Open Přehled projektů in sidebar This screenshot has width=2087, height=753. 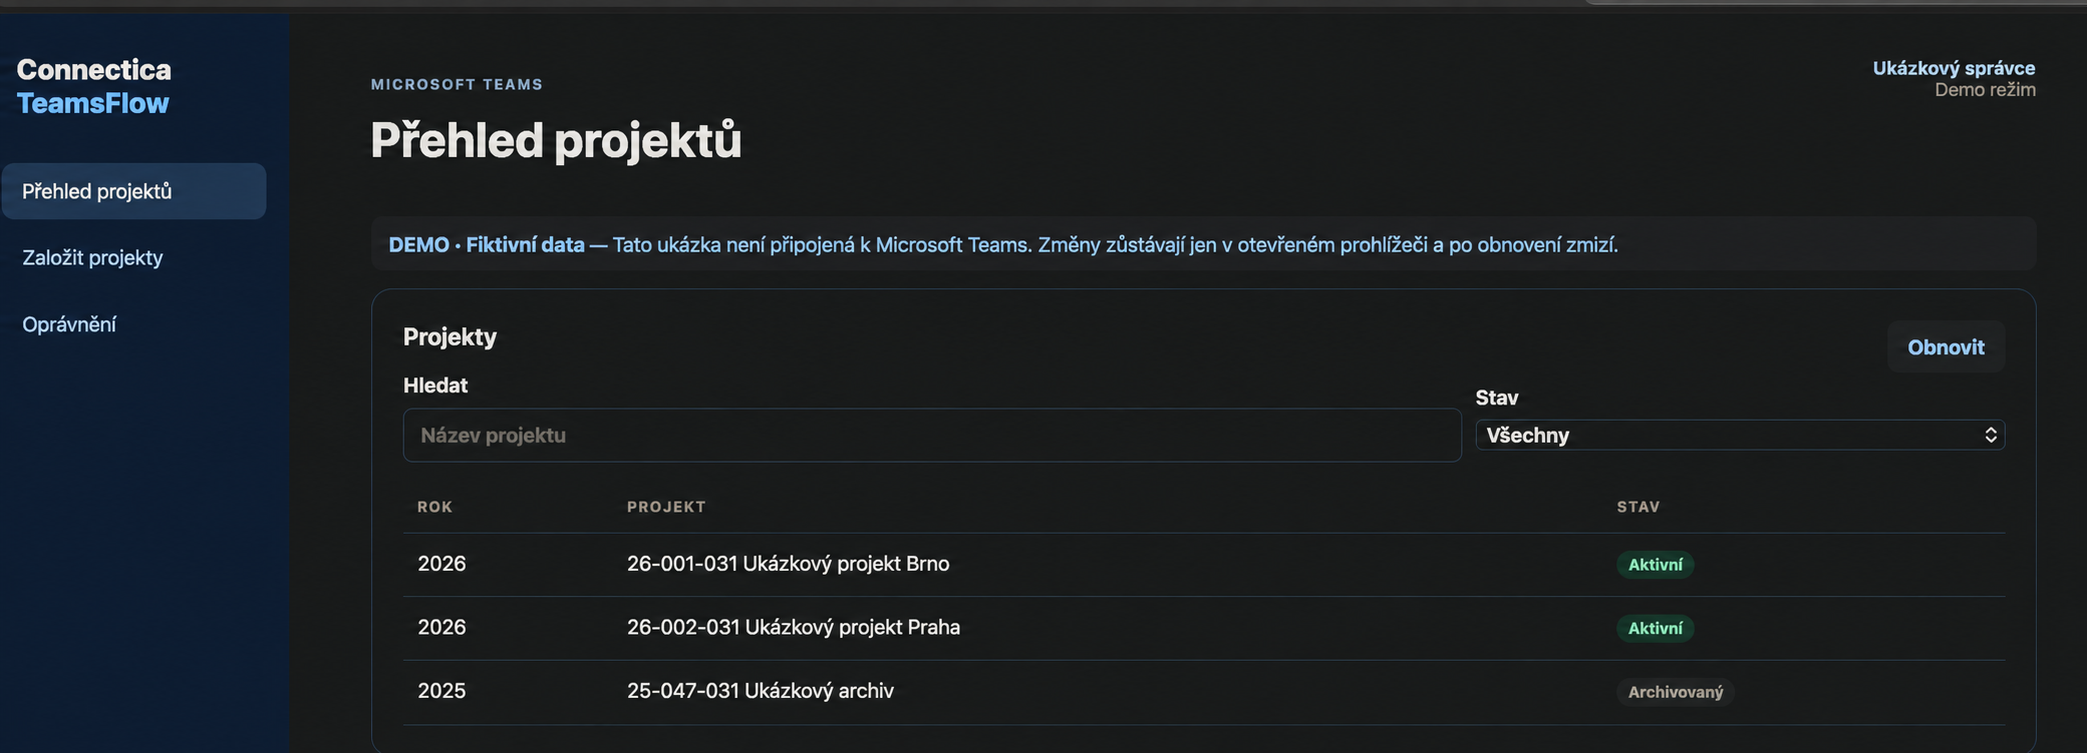pos(134,191)
